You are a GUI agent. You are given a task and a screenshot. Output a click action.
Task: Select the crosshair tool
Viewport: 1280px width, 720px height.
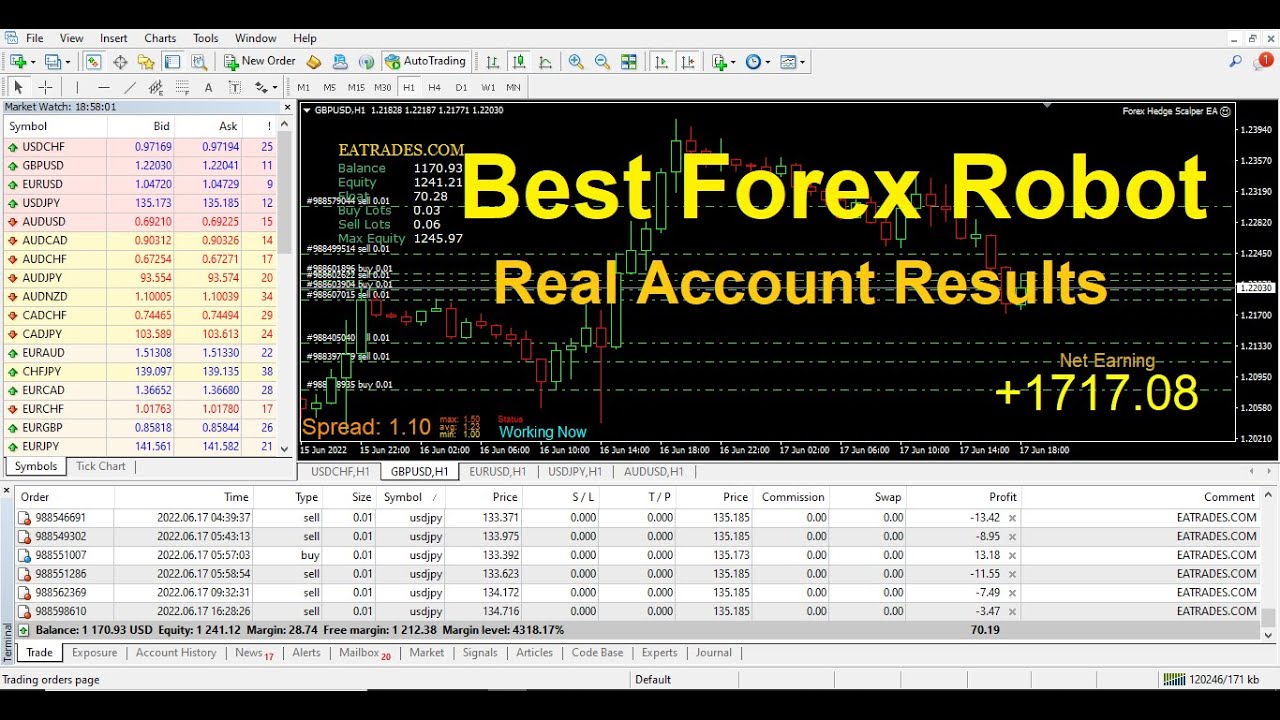pos(45,87)
